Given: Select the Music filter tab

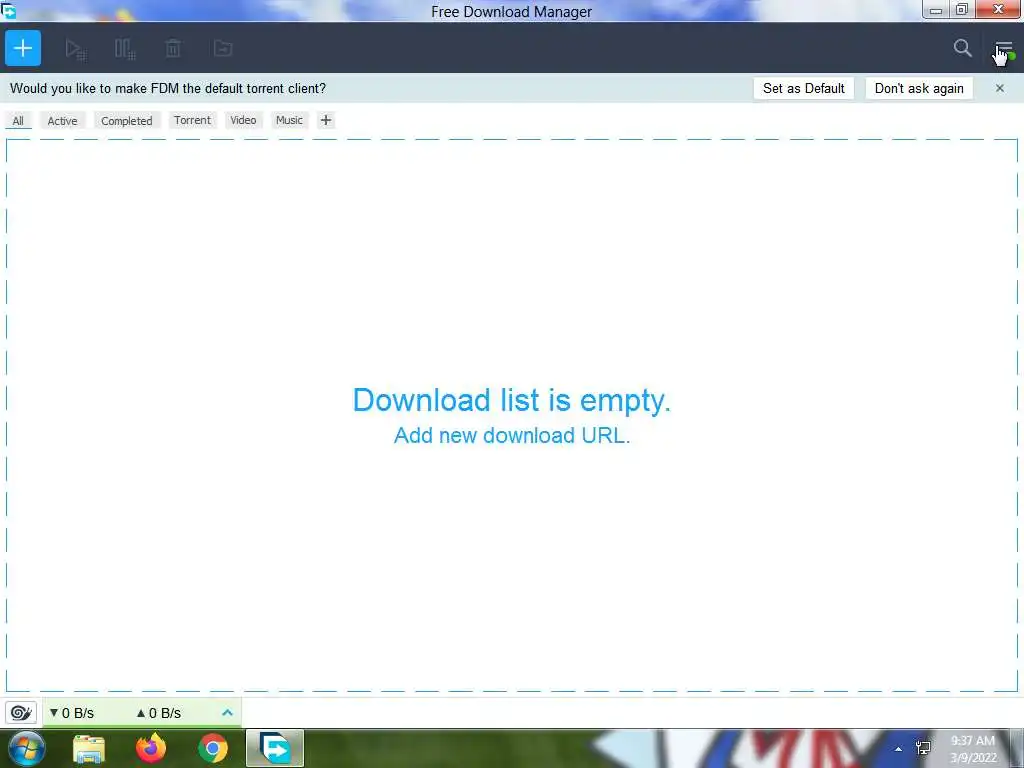Looking at the screenshot, I should click(x=289, y=120).
